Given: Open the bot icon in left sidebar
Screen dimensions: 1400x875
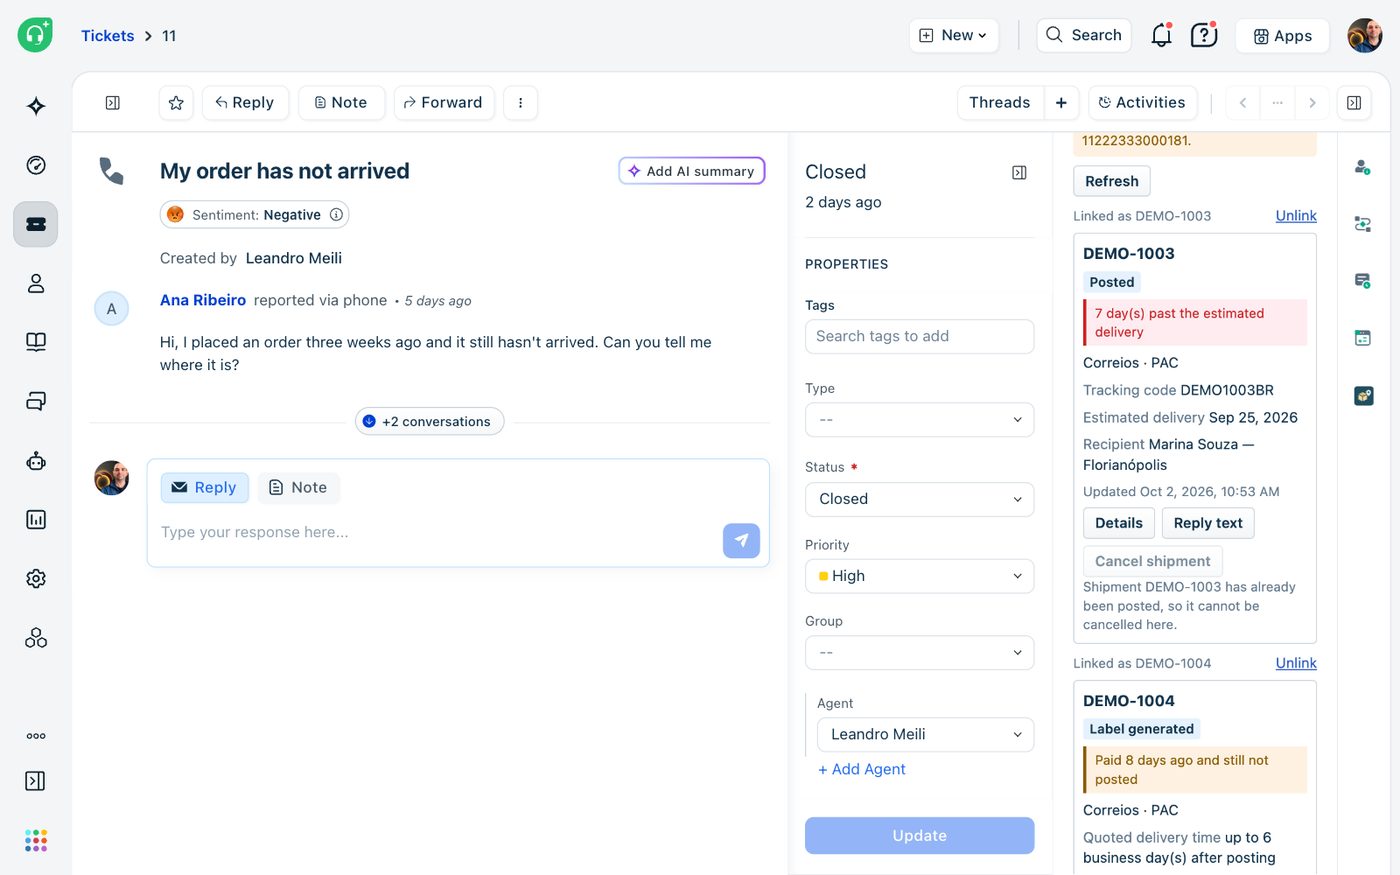Looking at the screenshot, I should (36, 460).
